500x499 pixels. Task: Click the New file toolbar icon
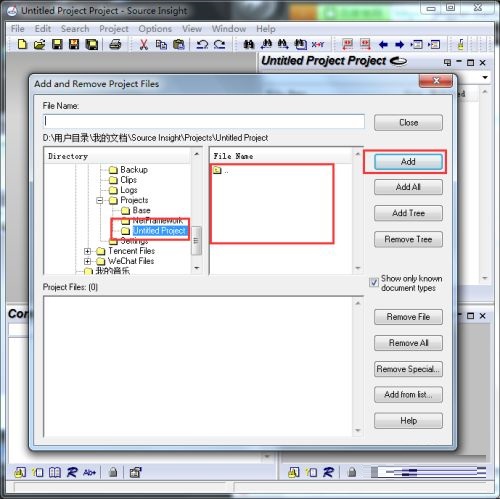click(x=22, y=44)
